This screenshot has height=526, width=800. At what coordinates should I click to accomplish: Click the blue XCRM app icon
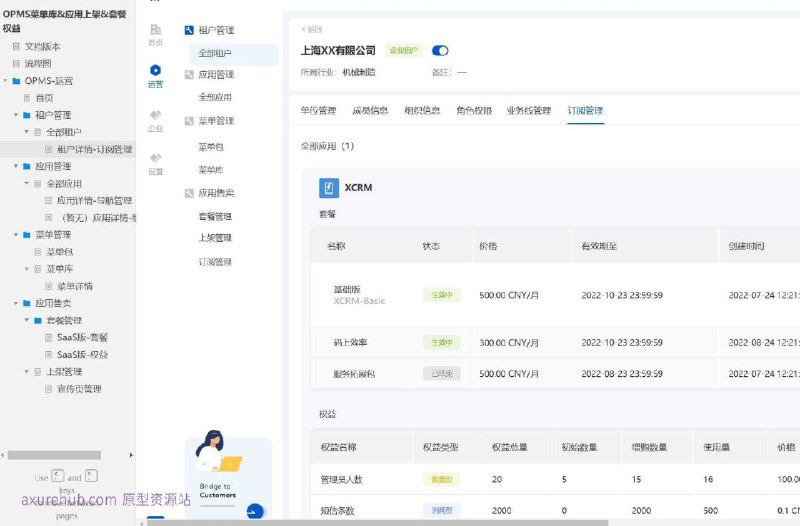point(329,188)
